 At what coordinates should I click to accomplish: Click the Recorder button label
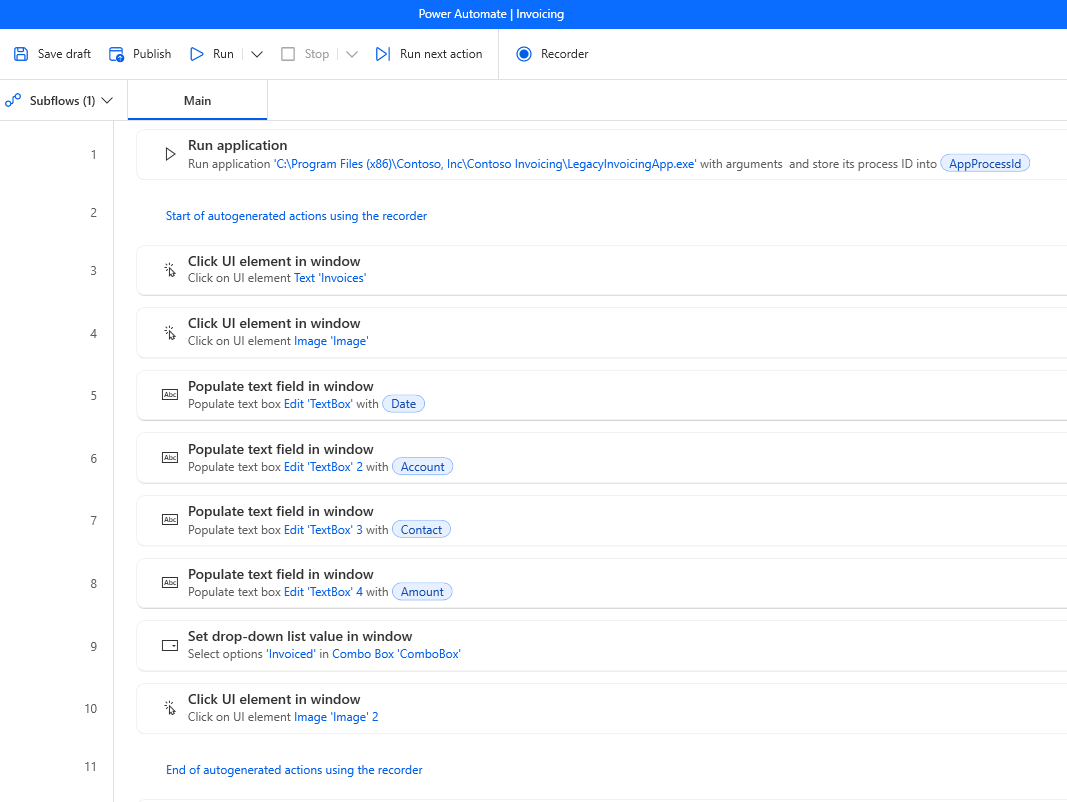pyautogui.click(x=564, y=54)
